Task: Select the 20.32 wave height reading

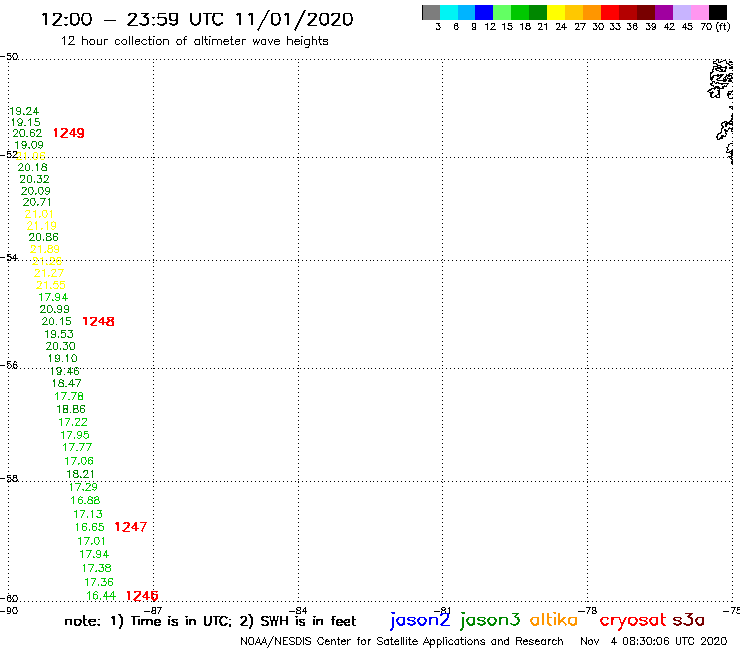Action: coord(34,179)
